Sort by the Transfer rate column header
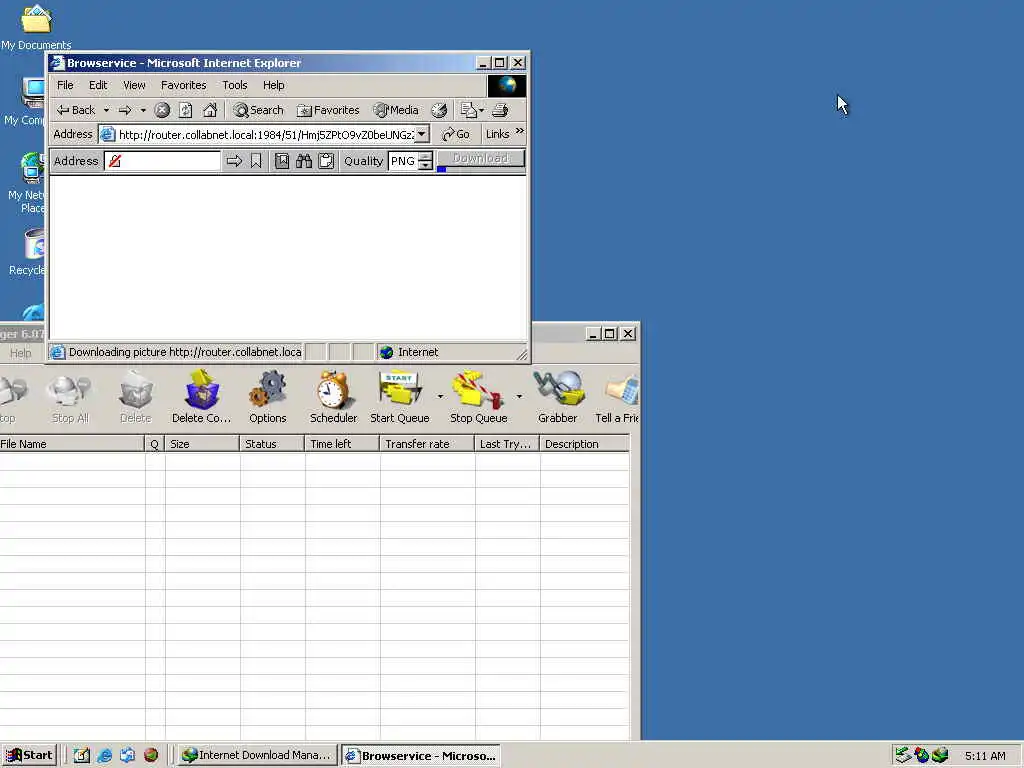Screen dimensions: 1024x768 coord(427,443)
